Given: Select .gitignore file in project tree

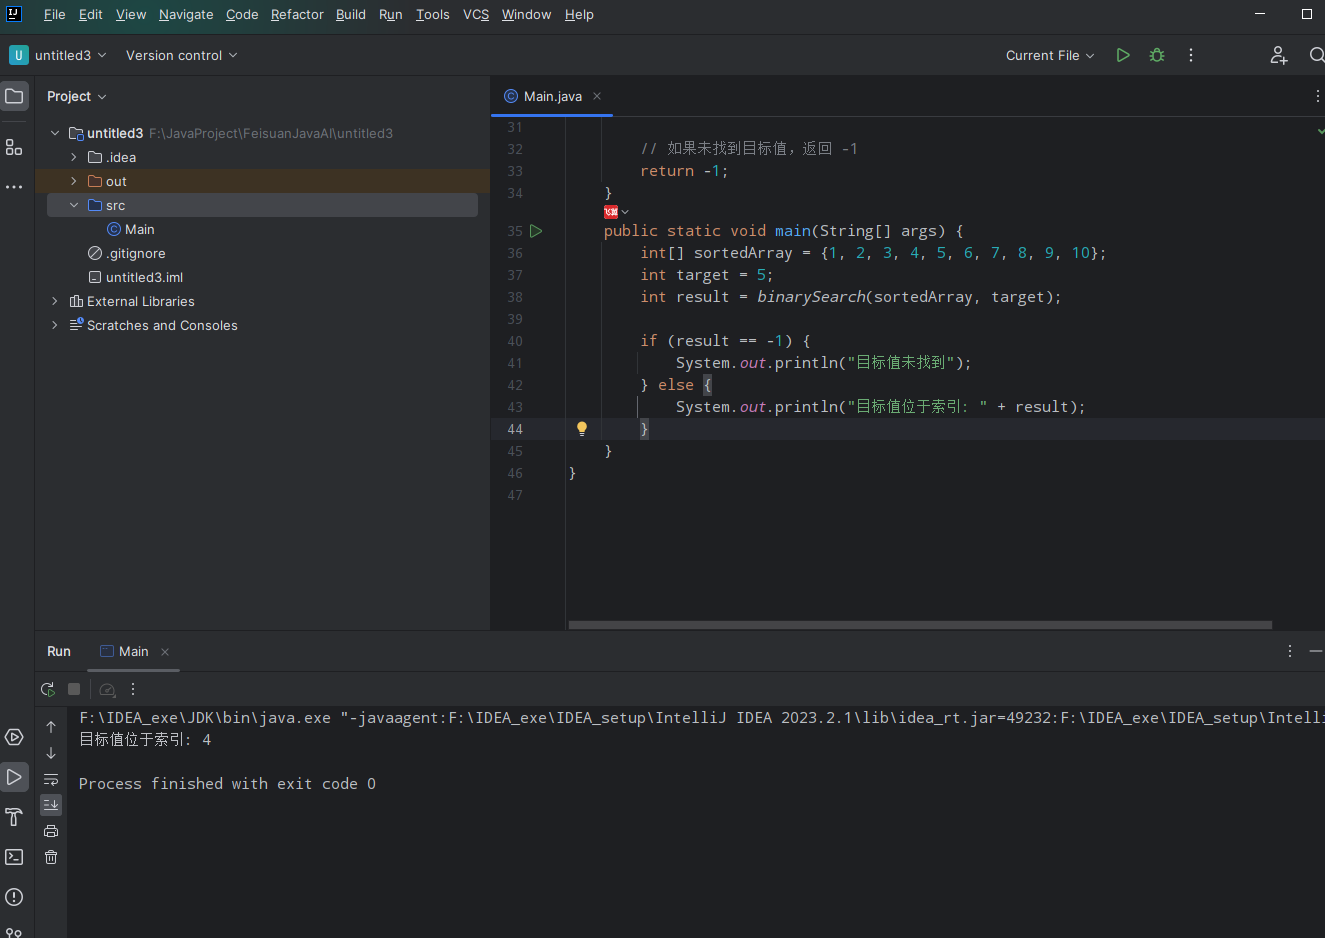Looking at the screenshot, I should pyautogui.click(x=127, y=253).
